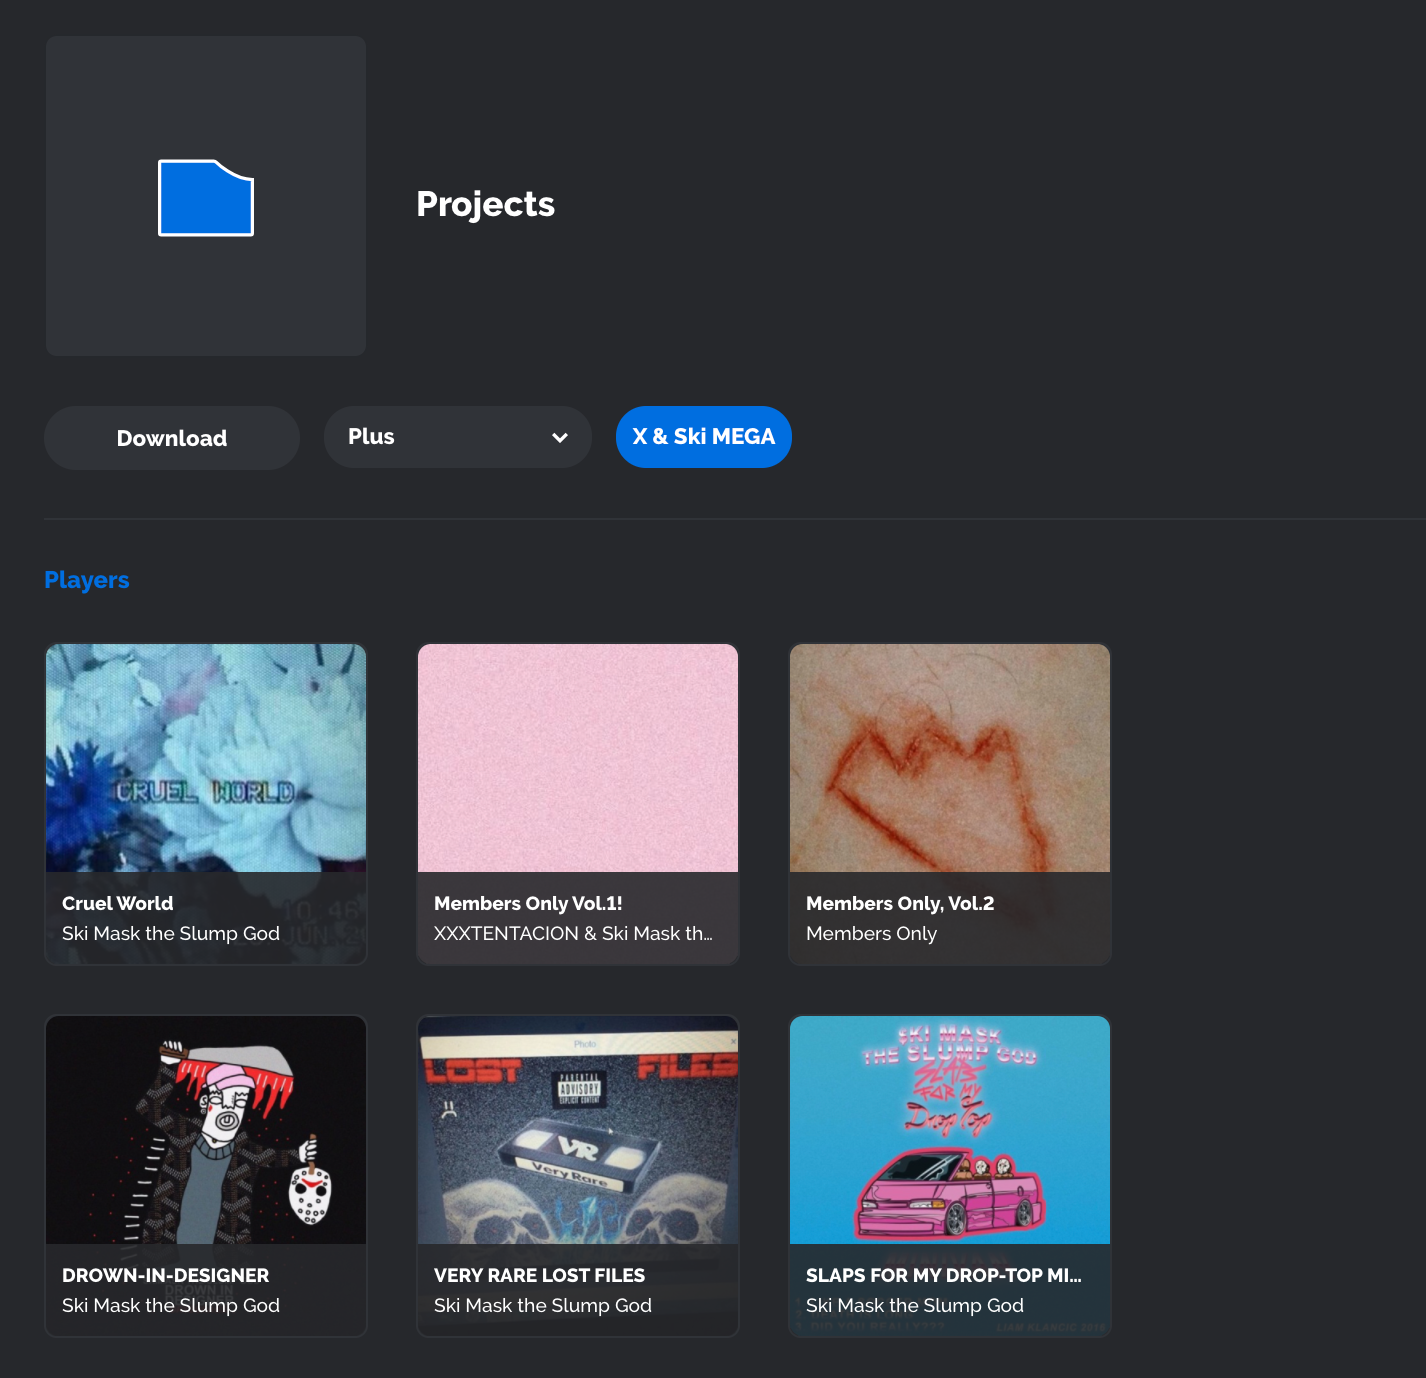
Task: Click the blue Projects folder icon
Action: coord(206,198)
